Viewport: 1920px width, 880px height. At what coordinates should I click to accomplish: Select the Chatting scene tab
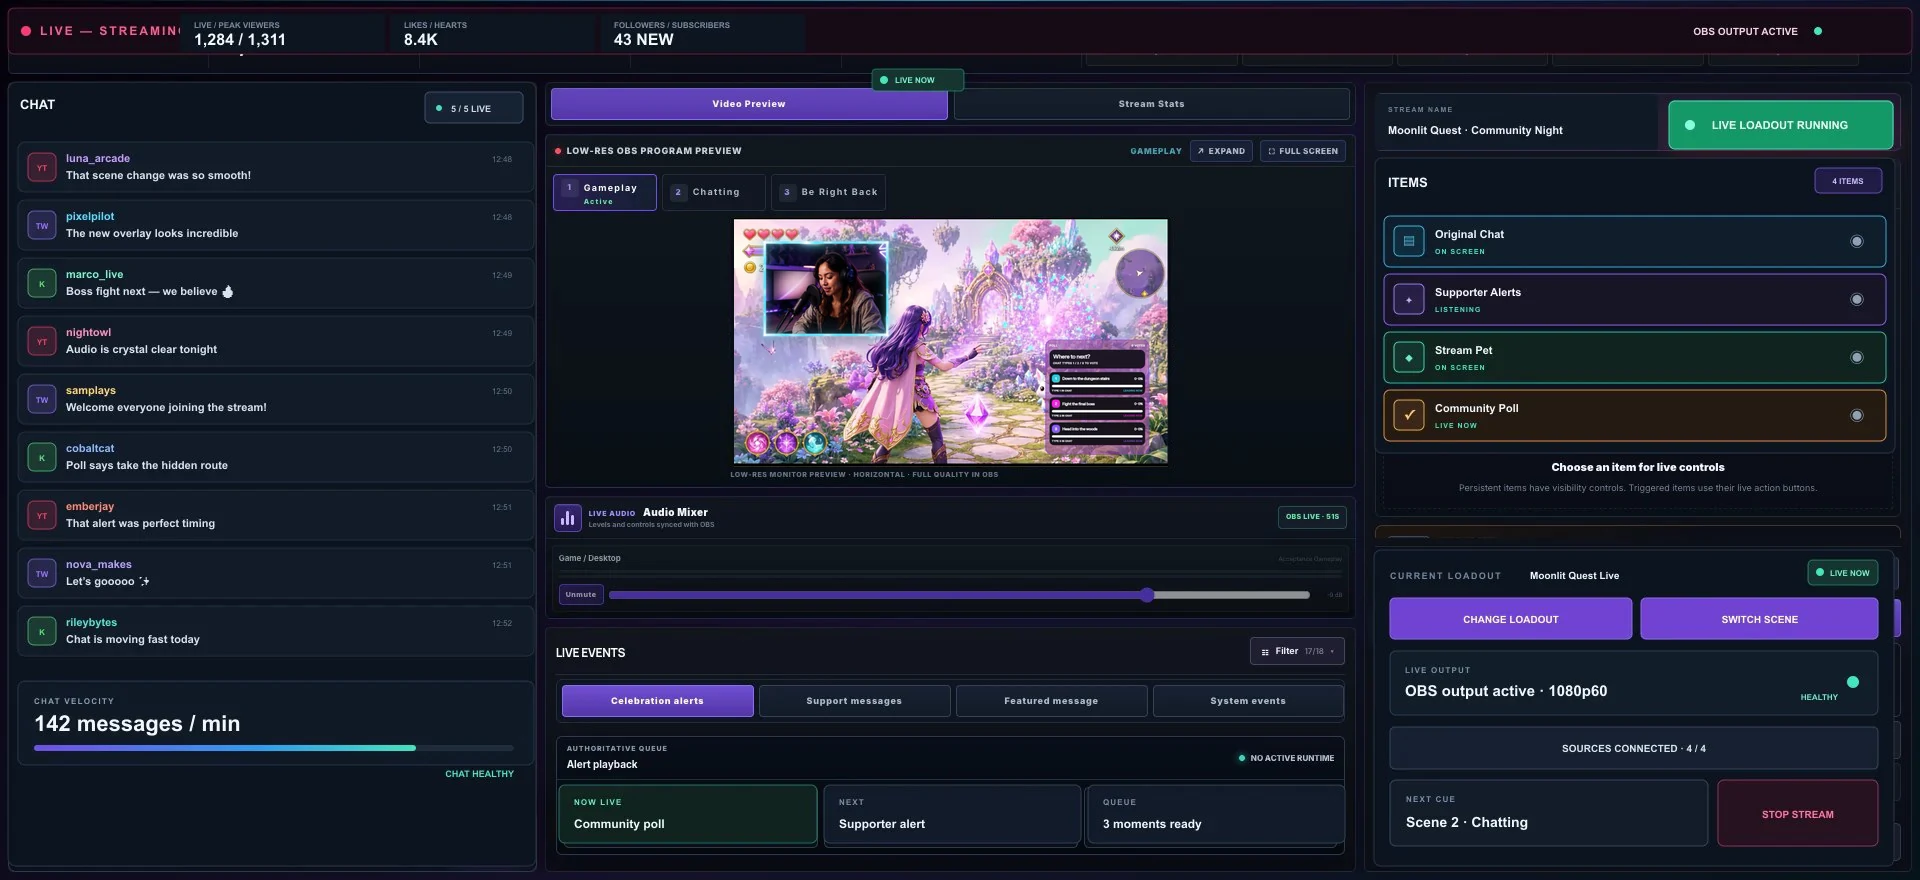pos(713,192)
